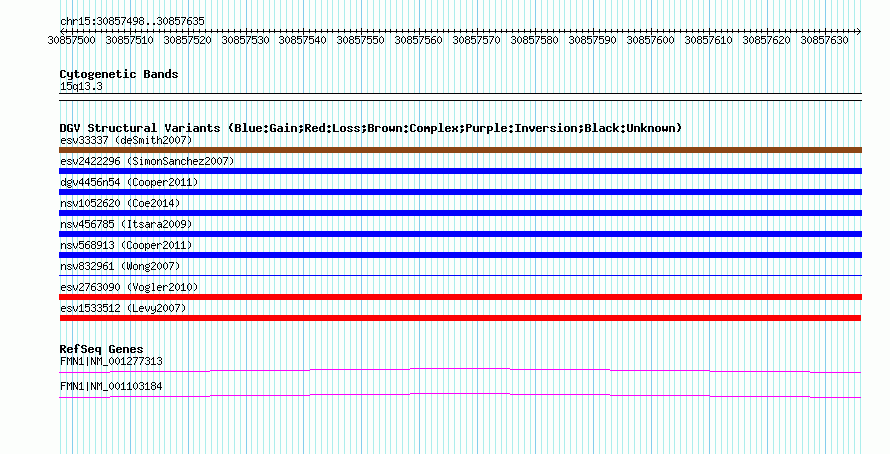Open variant label nsv456785 (Itsara2009)
Image resolution: width=890 pixels, height=454 pixels.
[x=126, y=224]
